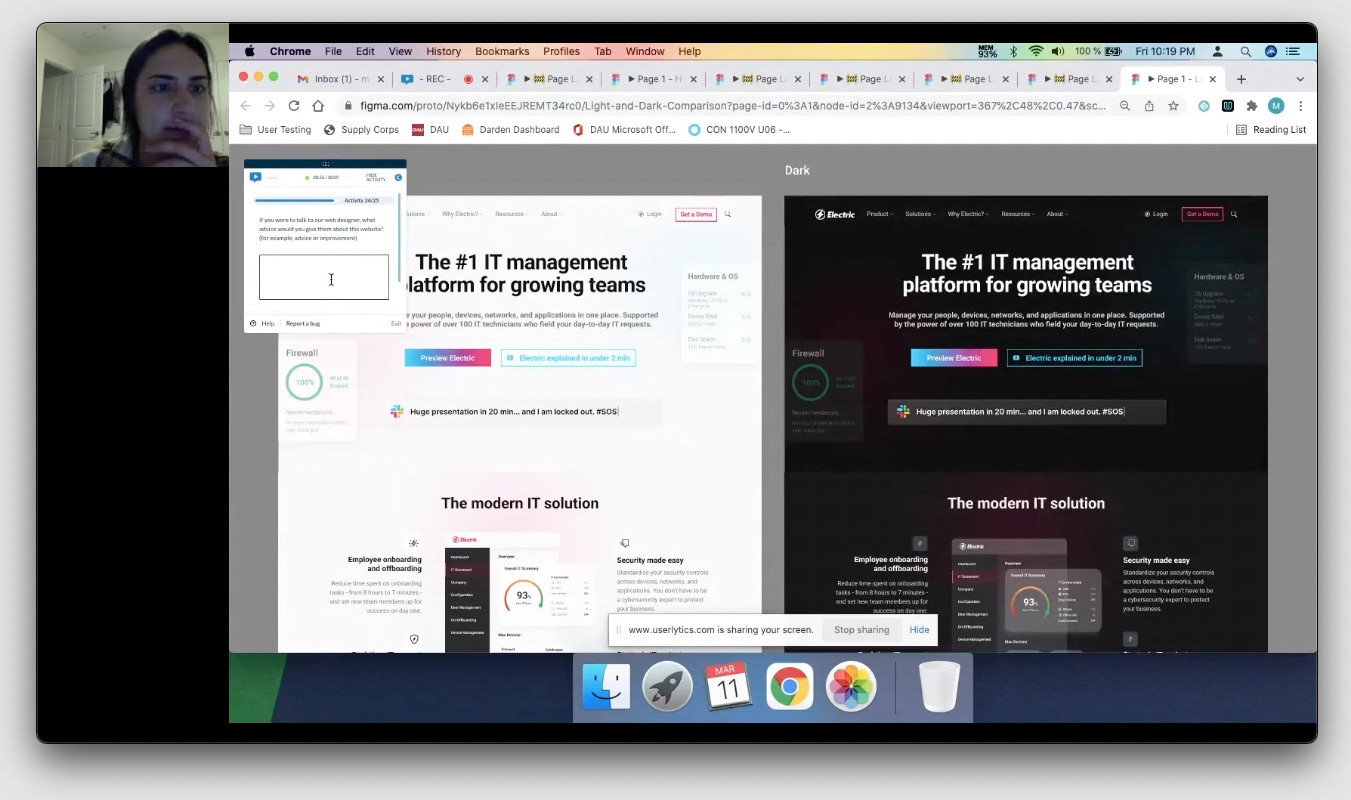Expand Why Electric? in the light mockup
This screenshot has width=1351, height=800.
tap(461, 214)
